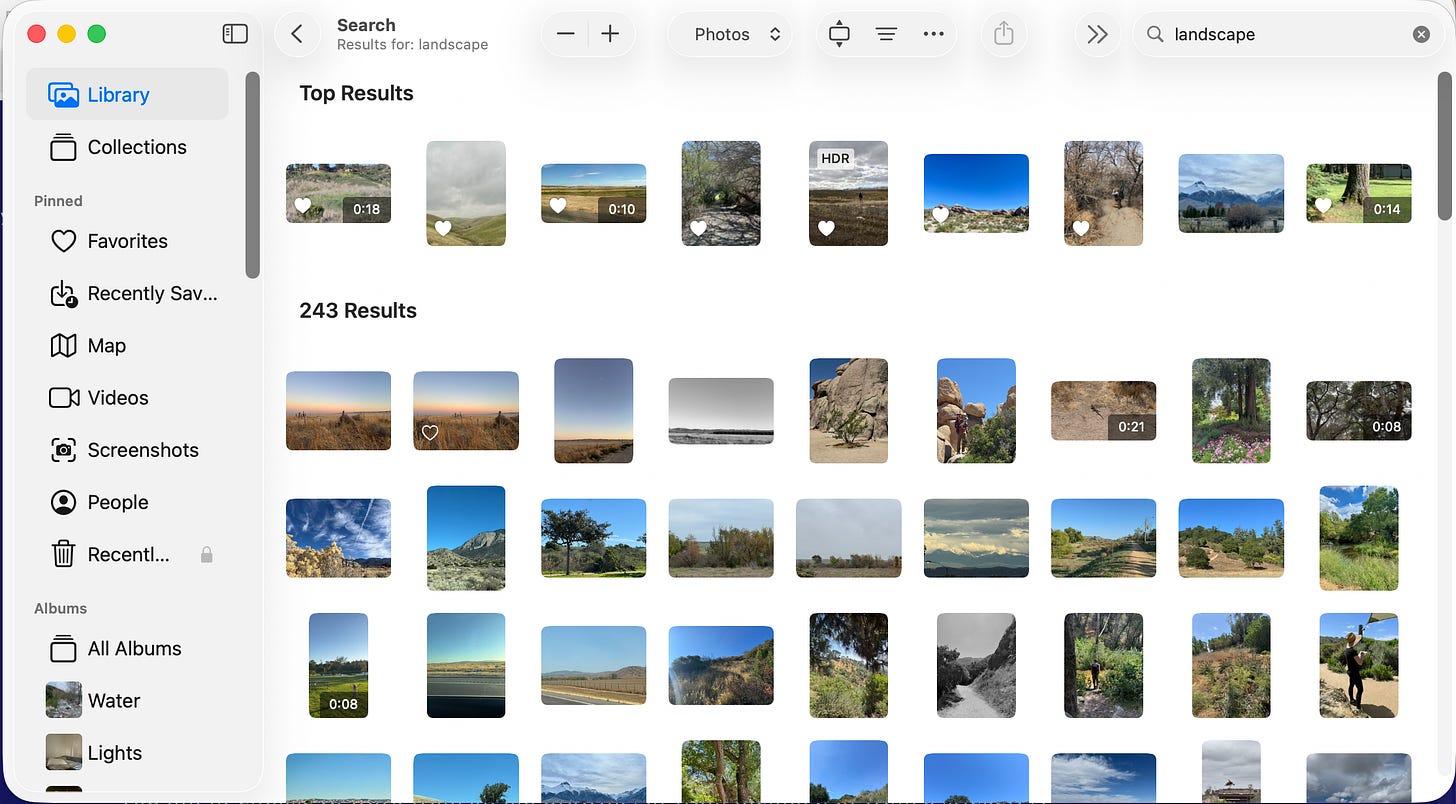Open the filter options menu
1456x804 pixels.
point(886,34)
